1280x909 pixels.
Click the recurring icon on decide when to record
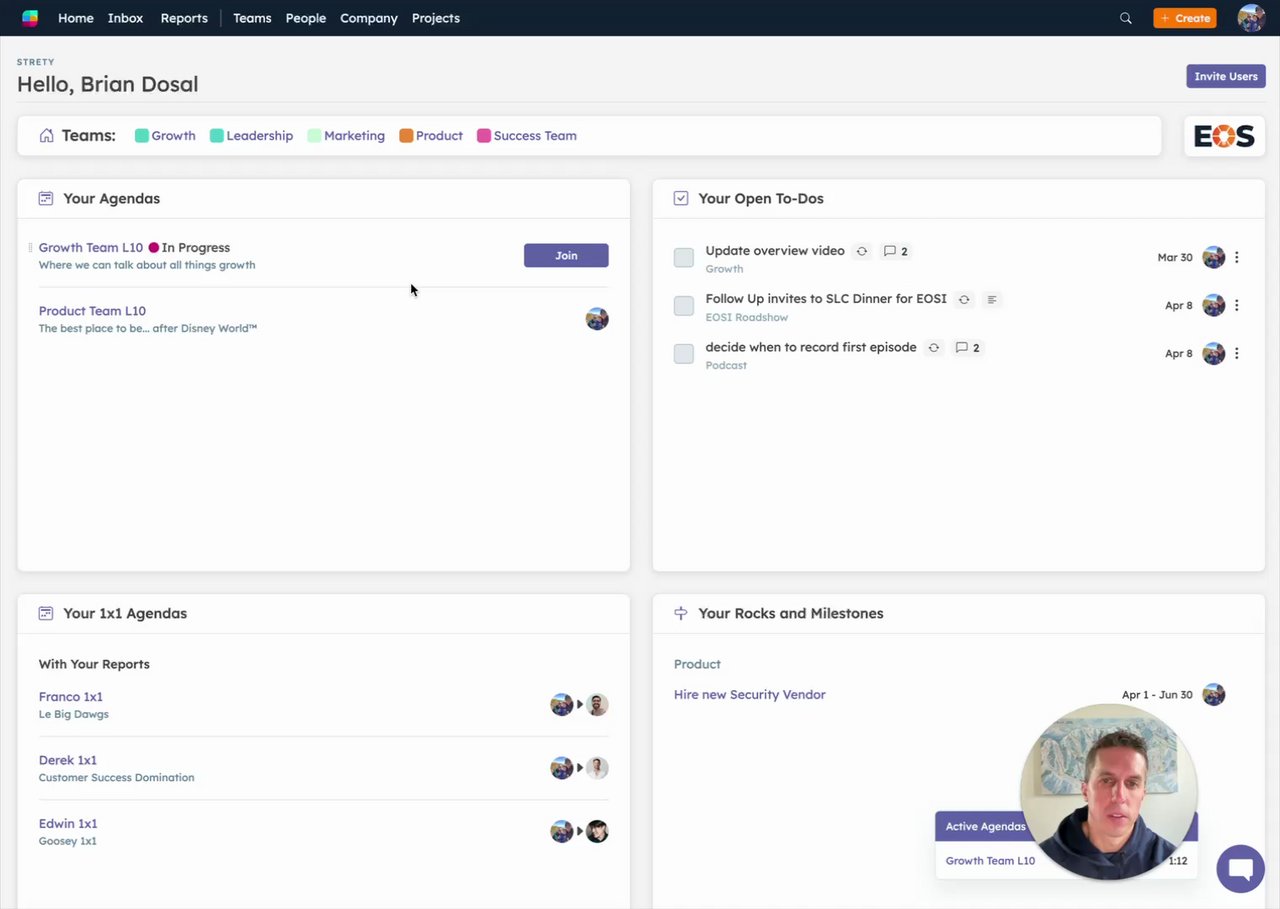pyautogui.click(x=933, y=348)
